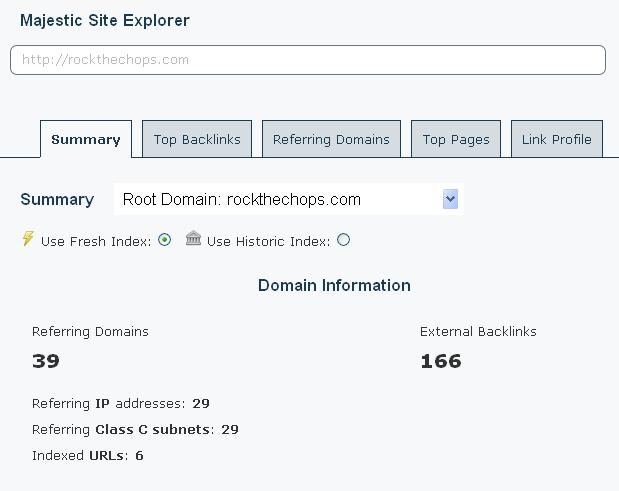Click the Domain Information heading

tap(334, 286)
